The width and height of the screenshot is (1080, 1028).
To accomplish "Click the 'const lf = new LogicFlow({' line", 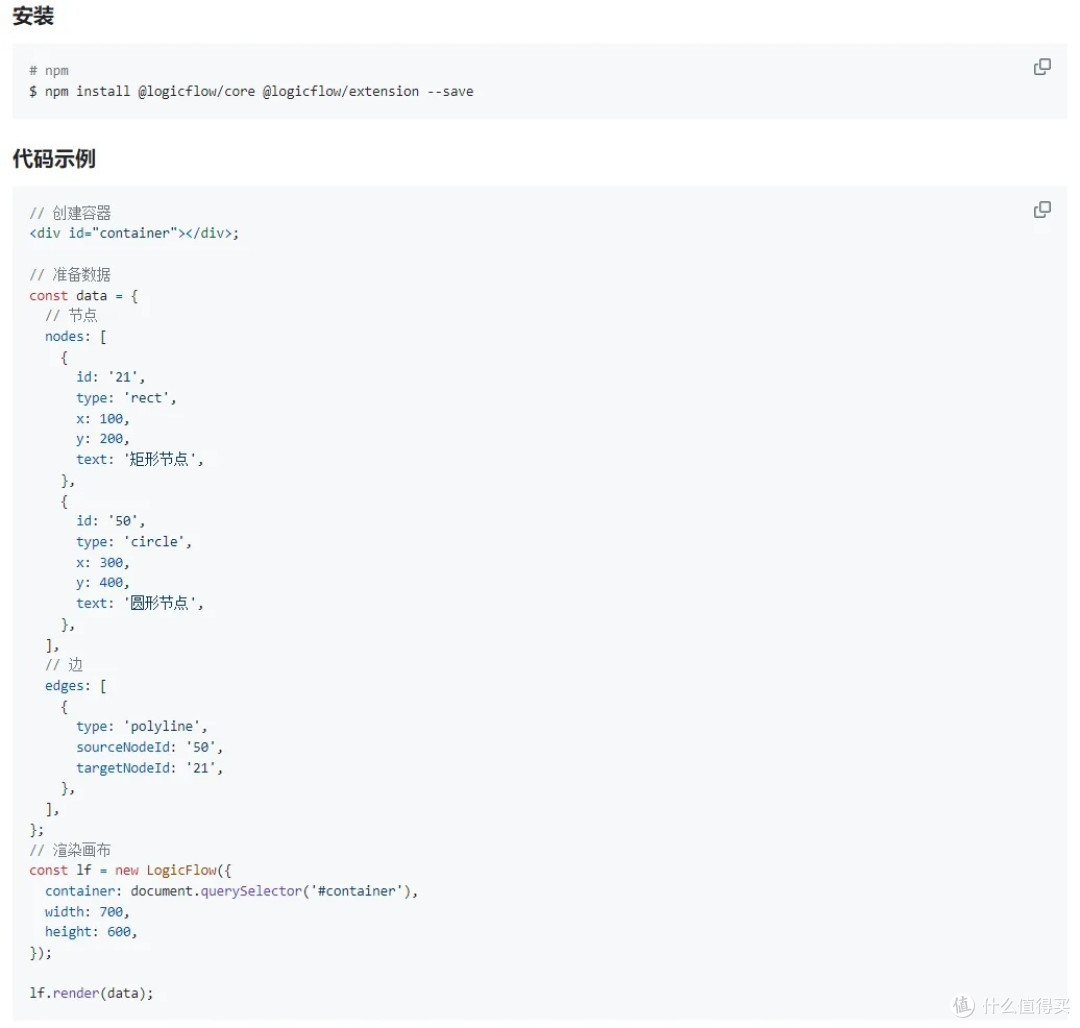I will tap(131, 870).
